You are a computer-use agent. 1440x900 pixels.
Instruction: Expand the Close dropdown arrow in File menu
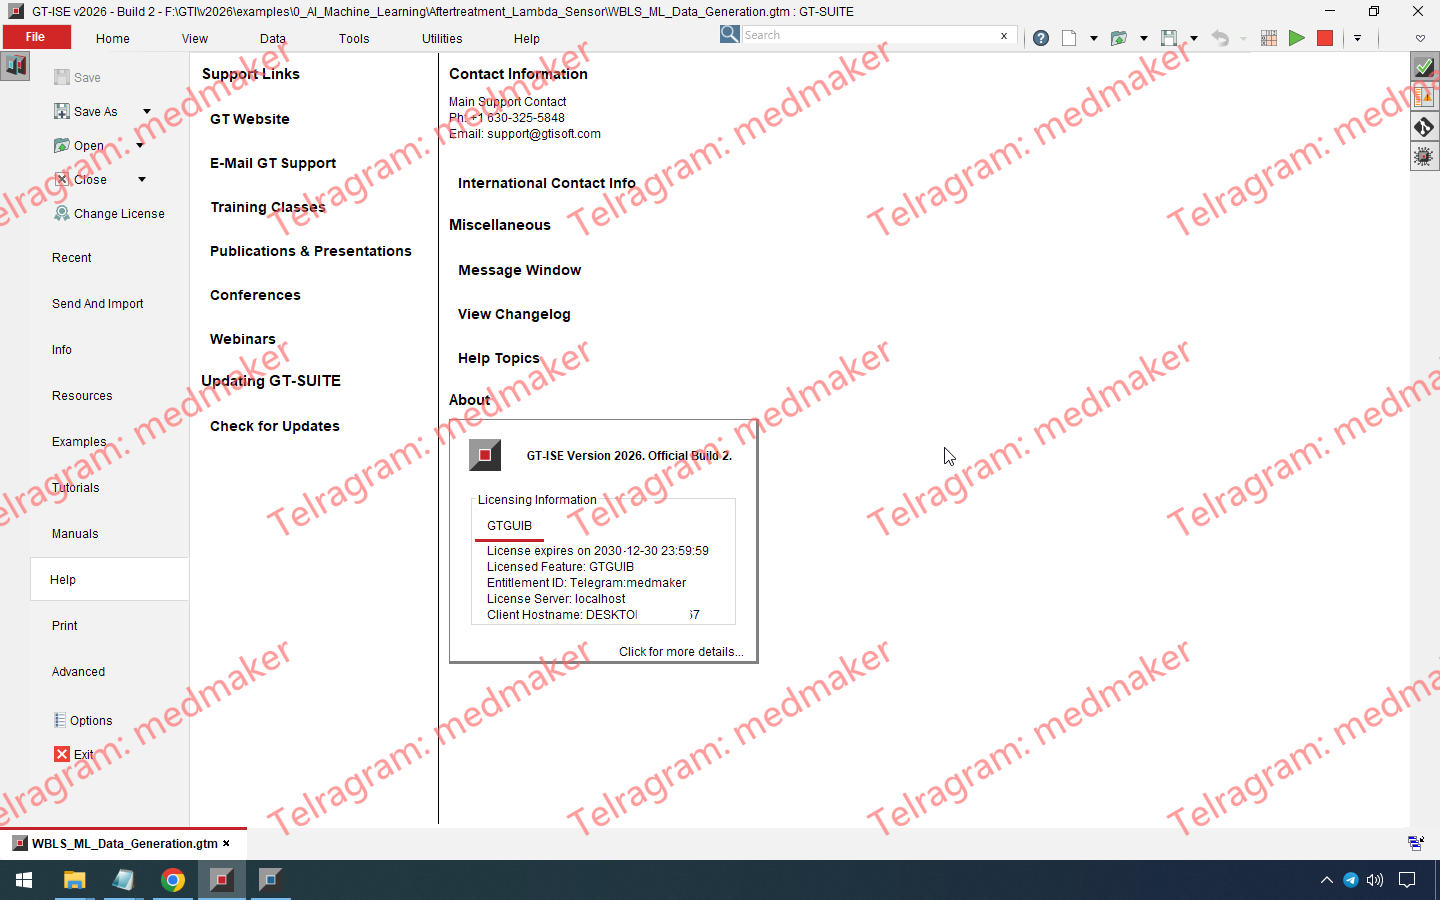pos(142,179)
